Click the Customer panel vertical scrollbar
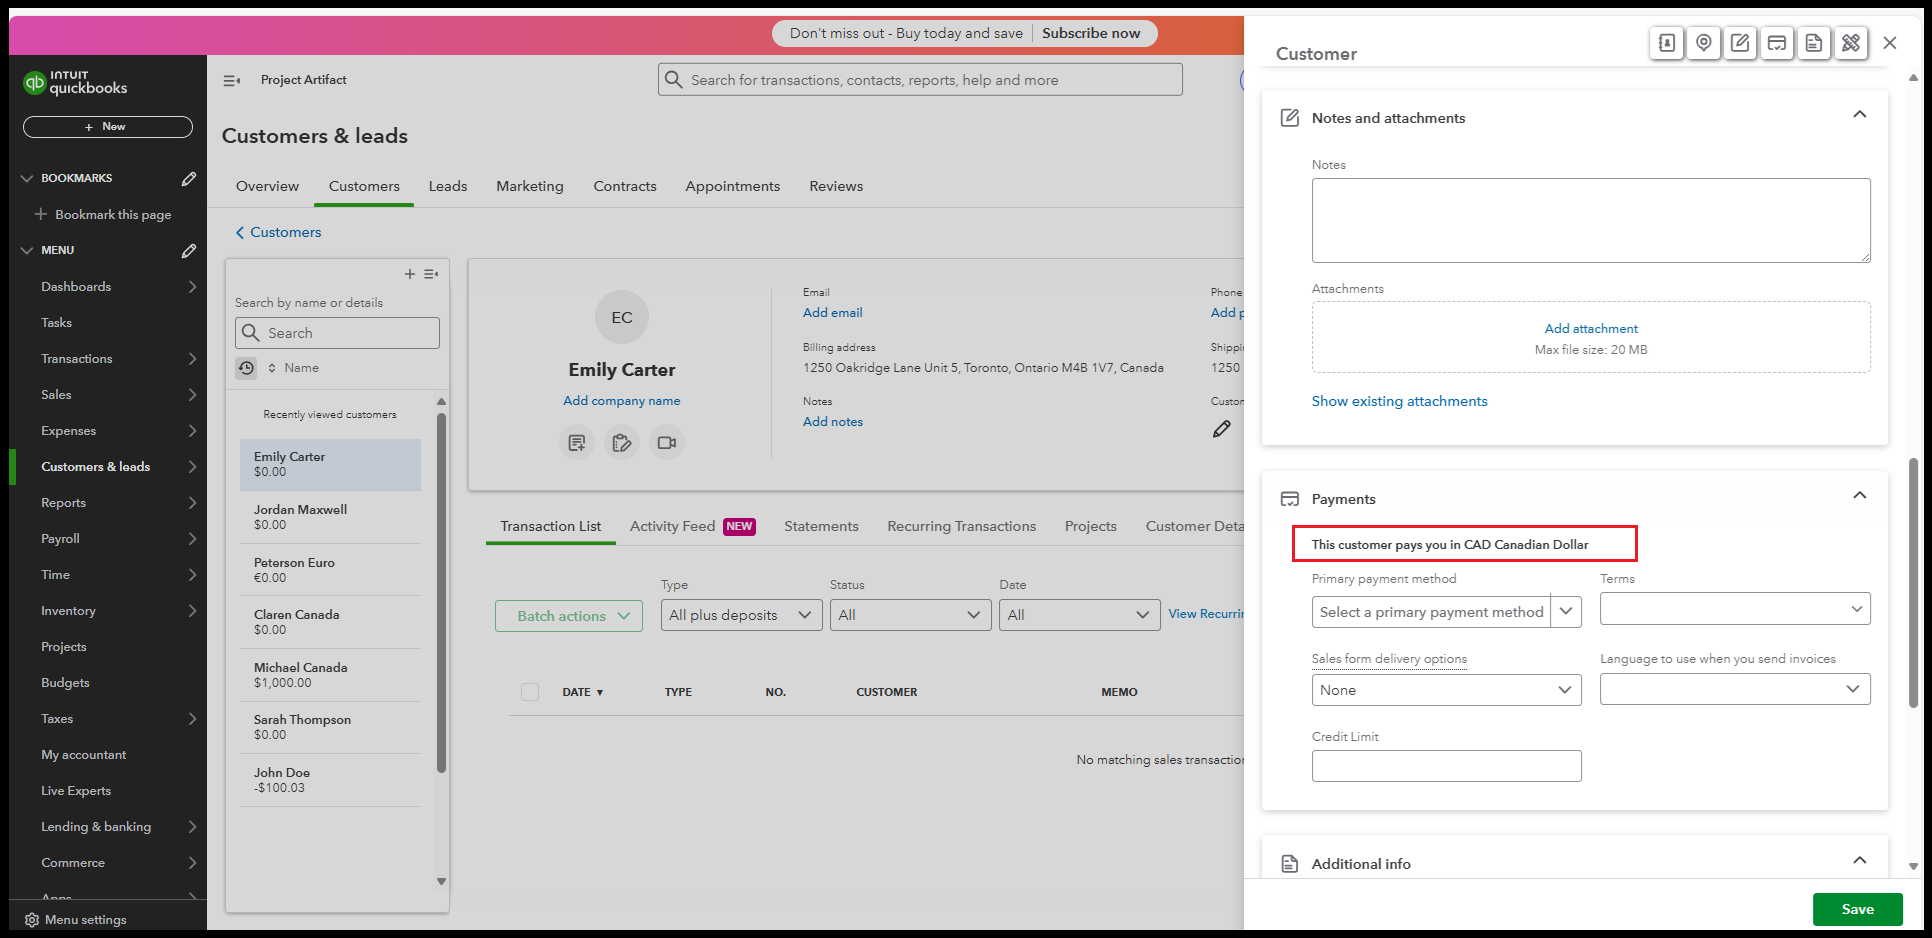The image size is (1932, 938). point(1913,580)
